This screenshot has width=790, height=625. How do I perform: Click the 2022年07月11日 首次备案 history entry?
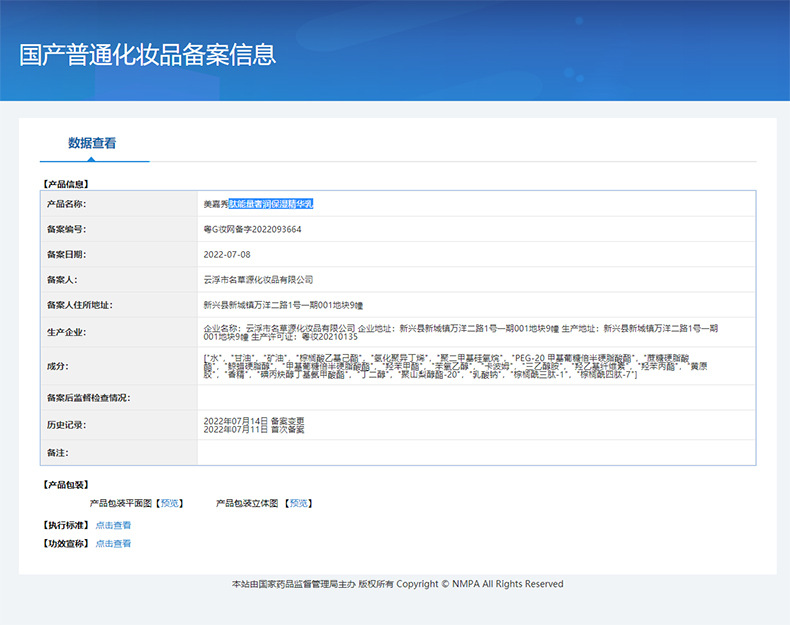point(254,429)
